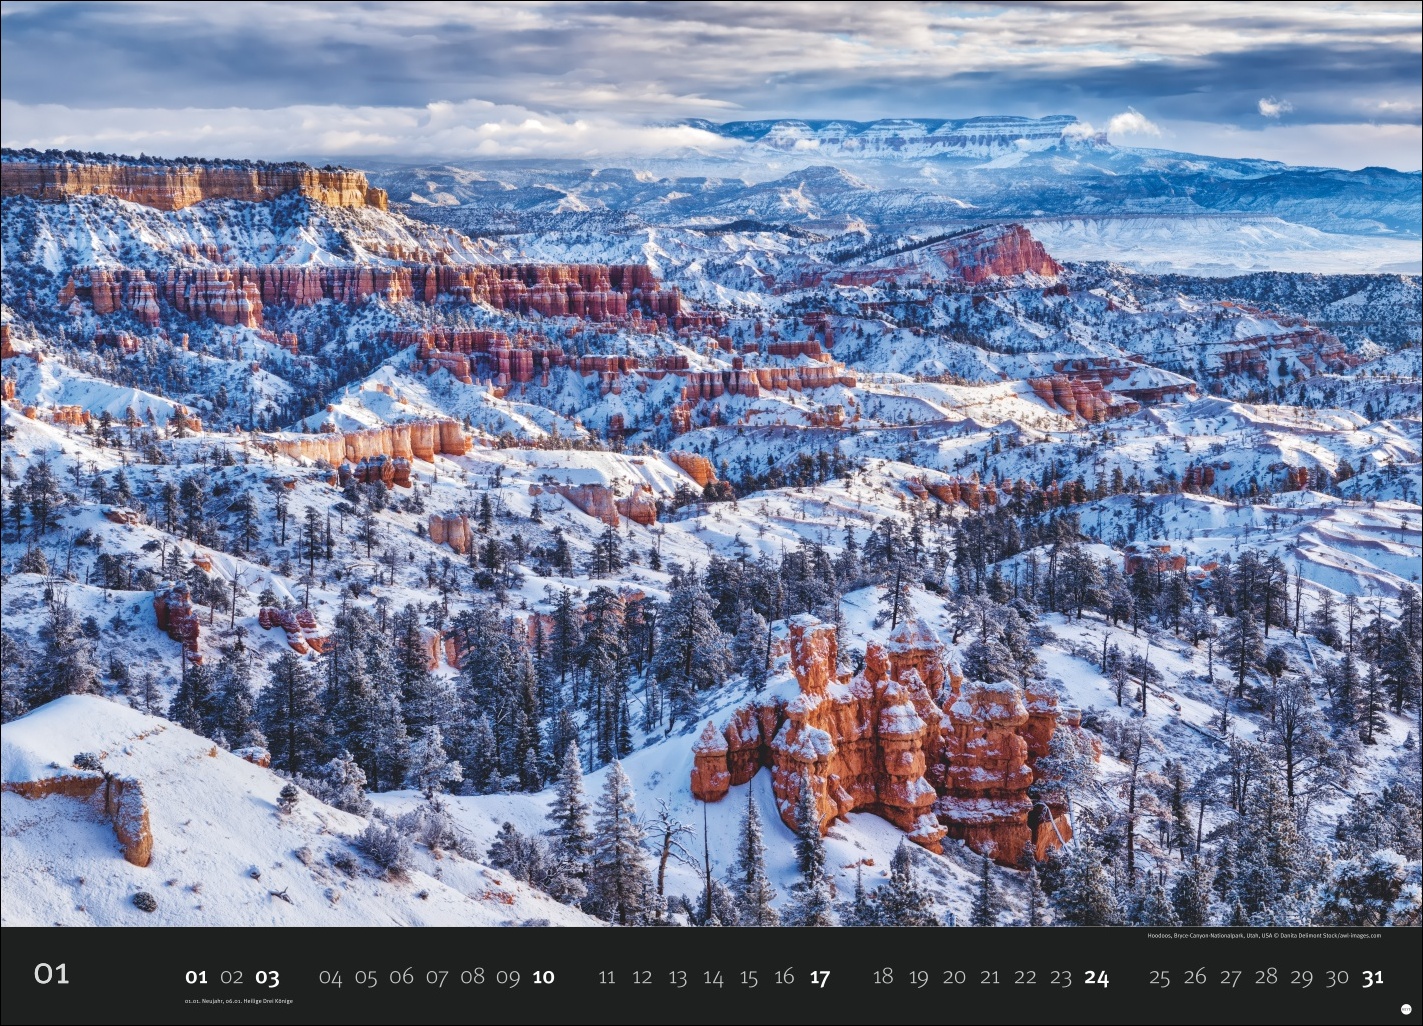Select date 13 in the calendar row
Viewport: 1423px width, 1026px height.
(677, 977)
